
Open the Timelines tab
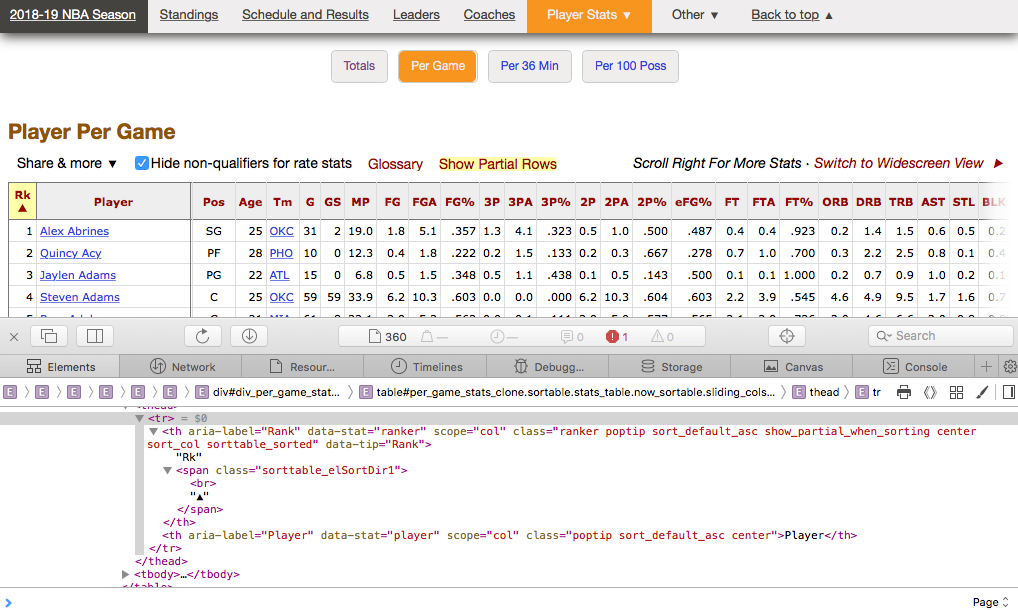427,367
